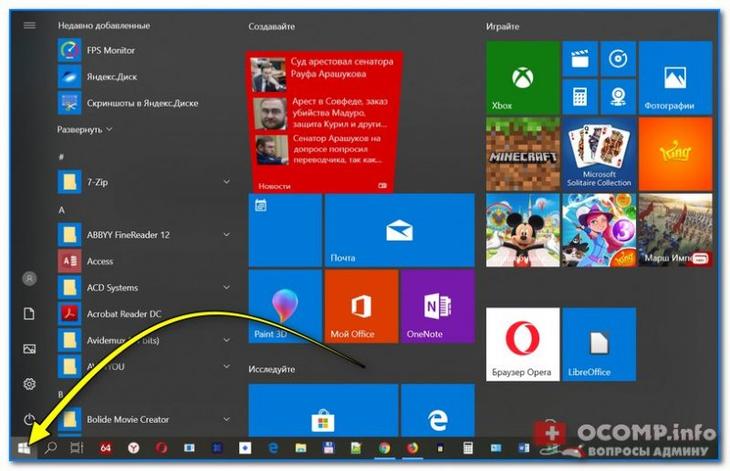Open the Microsoft Edge tile

pyautogui.click(x=438, y=410)
